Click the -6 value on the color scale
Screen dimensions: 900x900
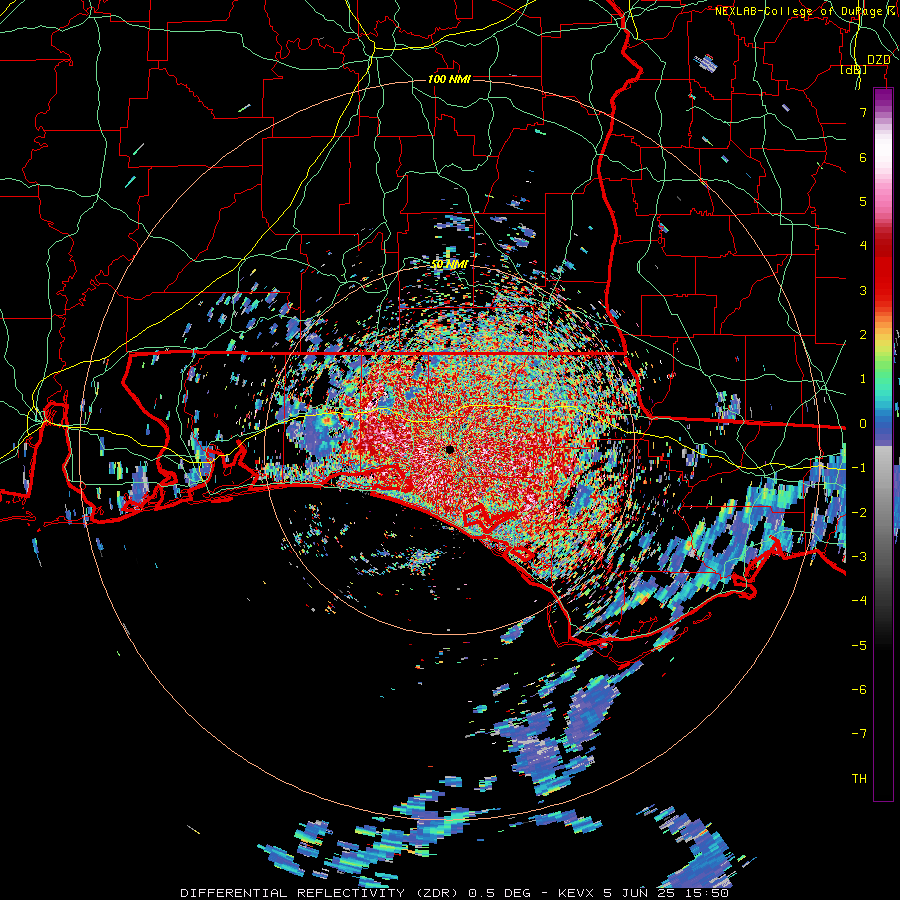point(859,690)
